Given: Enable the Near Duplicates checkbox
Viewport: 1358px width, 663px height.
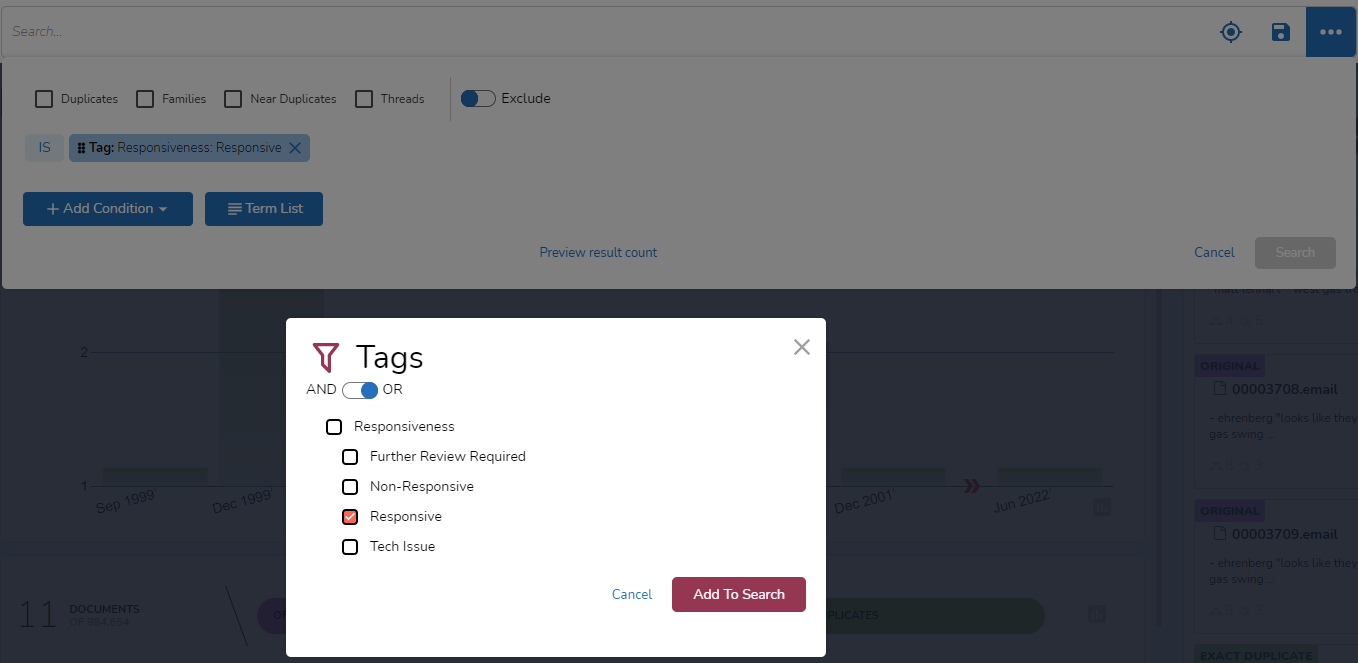Looking at the screenshot, I should pyautogui.click(x=233, y=99).
